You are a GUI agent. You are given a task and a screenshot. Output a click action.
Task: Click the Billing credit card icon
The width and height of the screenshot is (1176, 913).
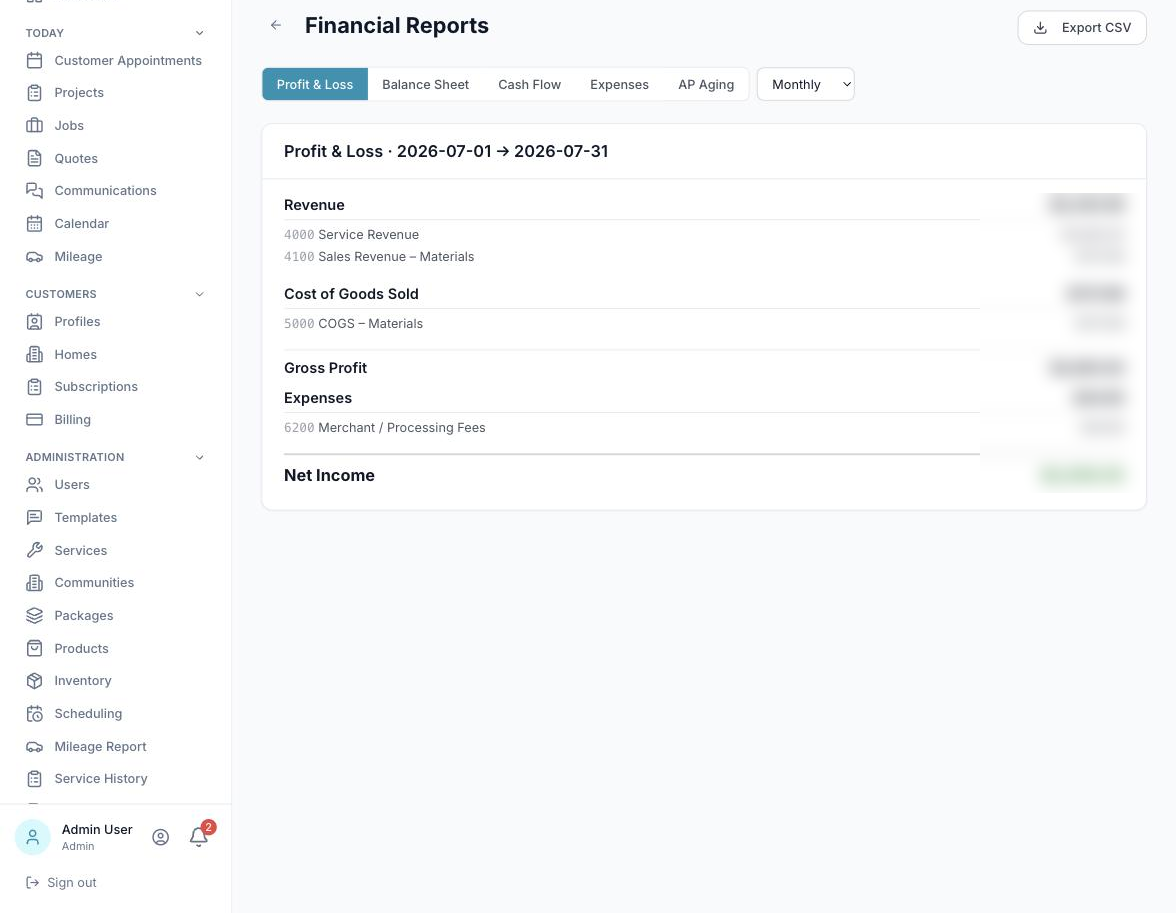click(x=34, y=419)
